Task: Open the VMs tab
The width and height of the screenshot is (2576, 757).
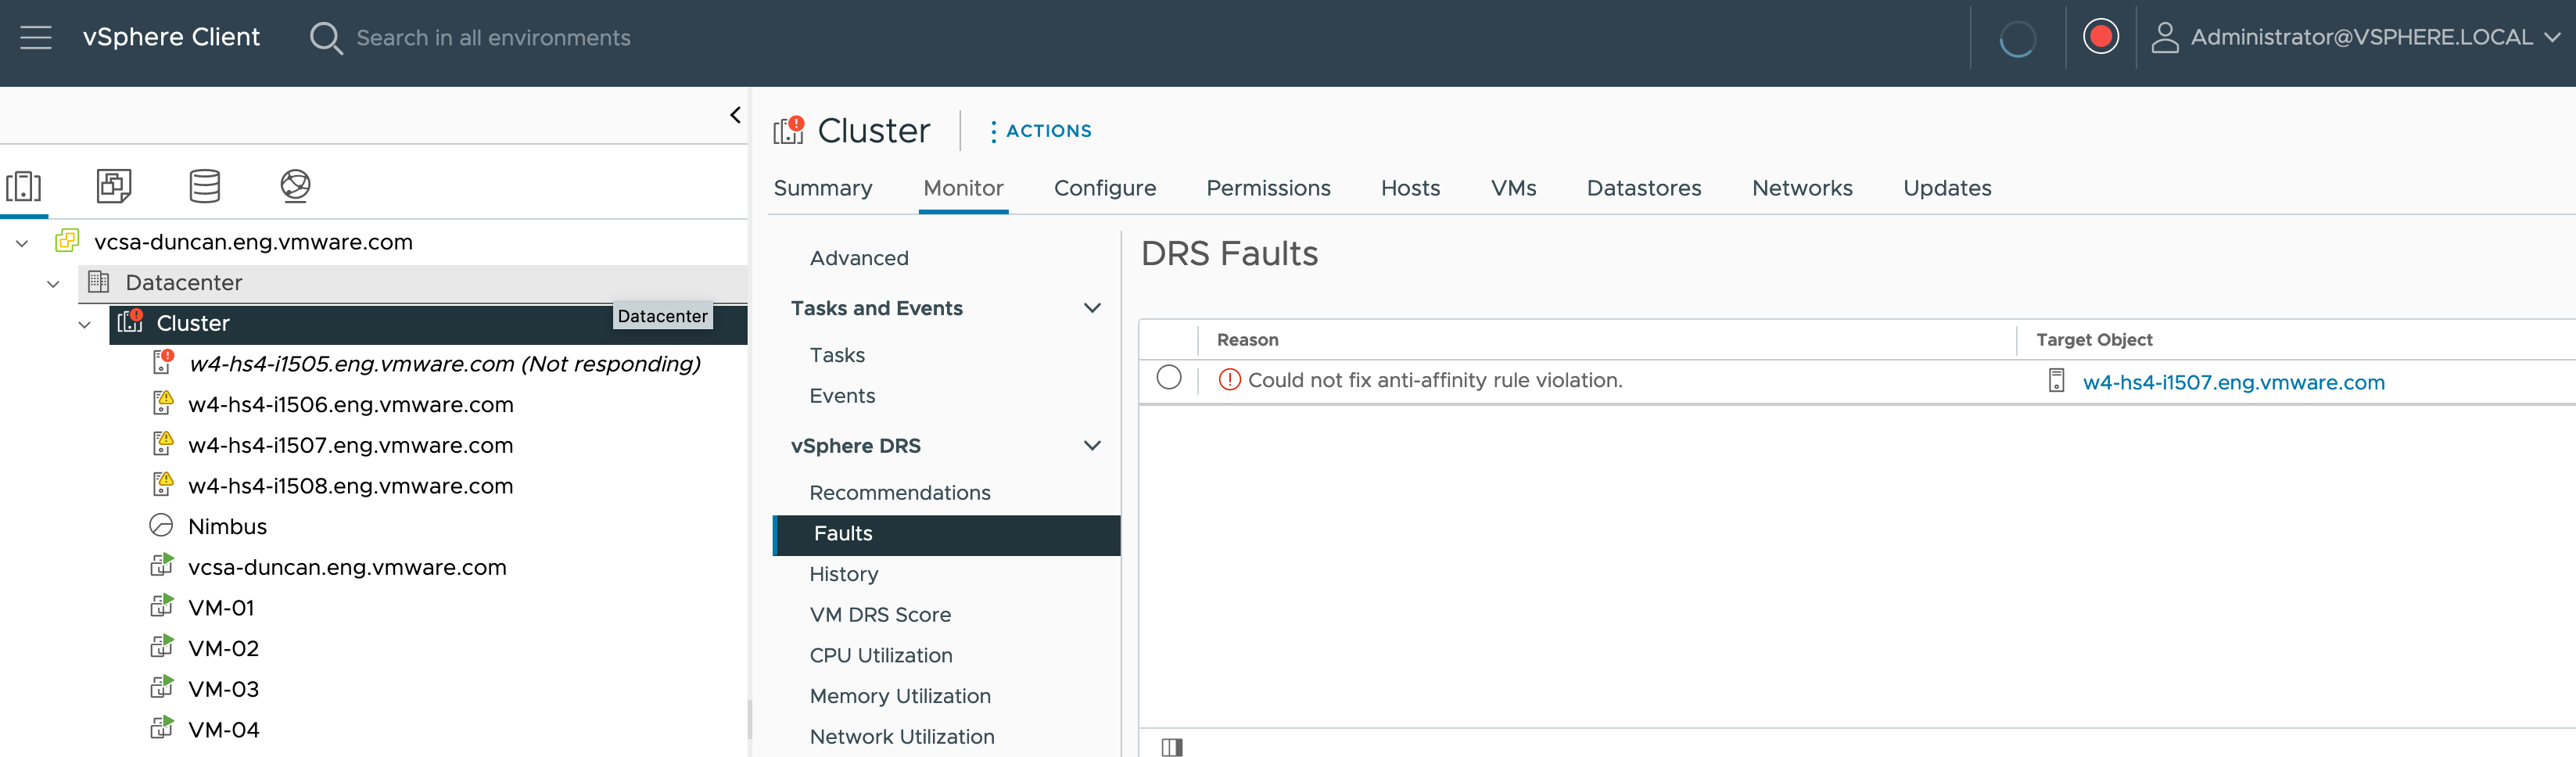Action: (1513, 188)
